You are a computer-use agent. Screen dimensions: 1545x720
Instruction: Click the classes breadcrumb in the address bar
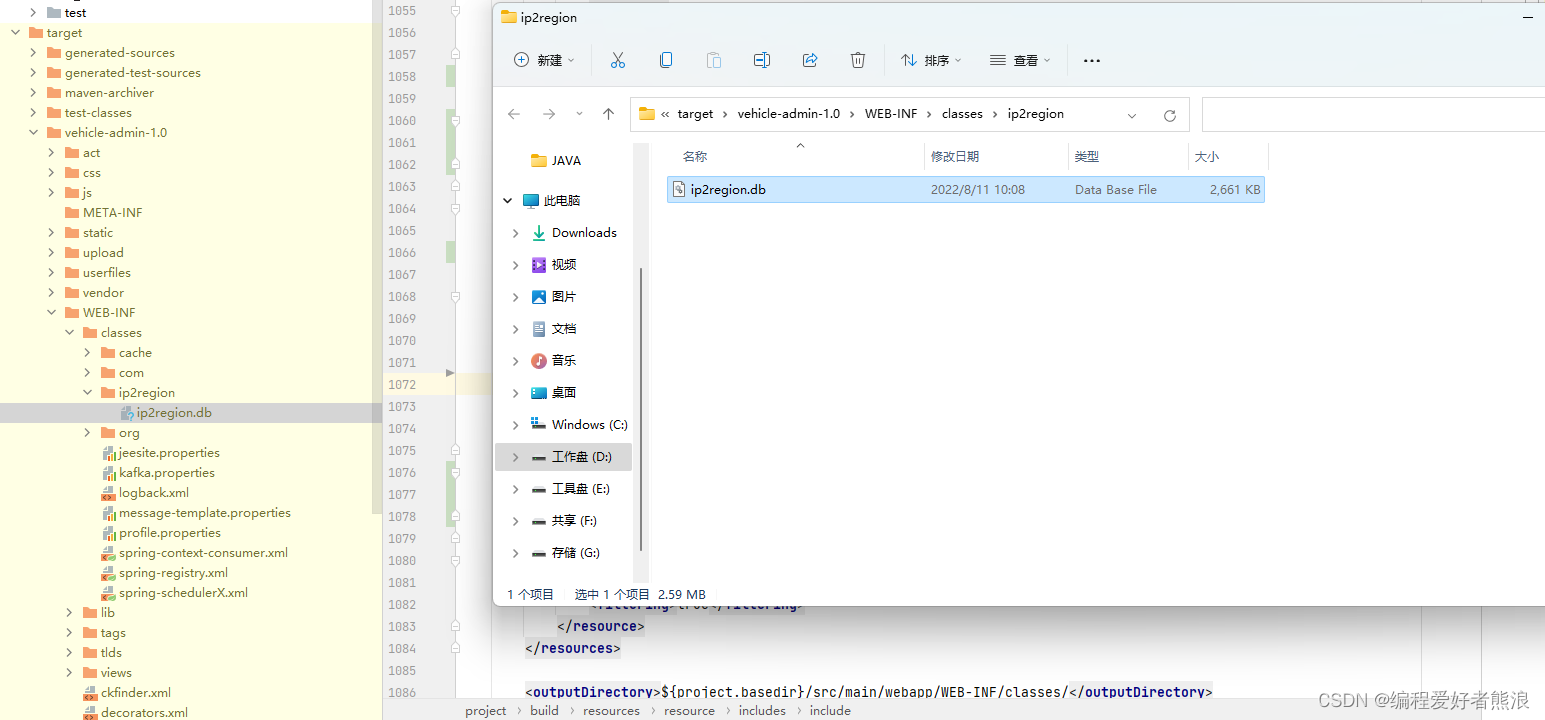[962, 113]
